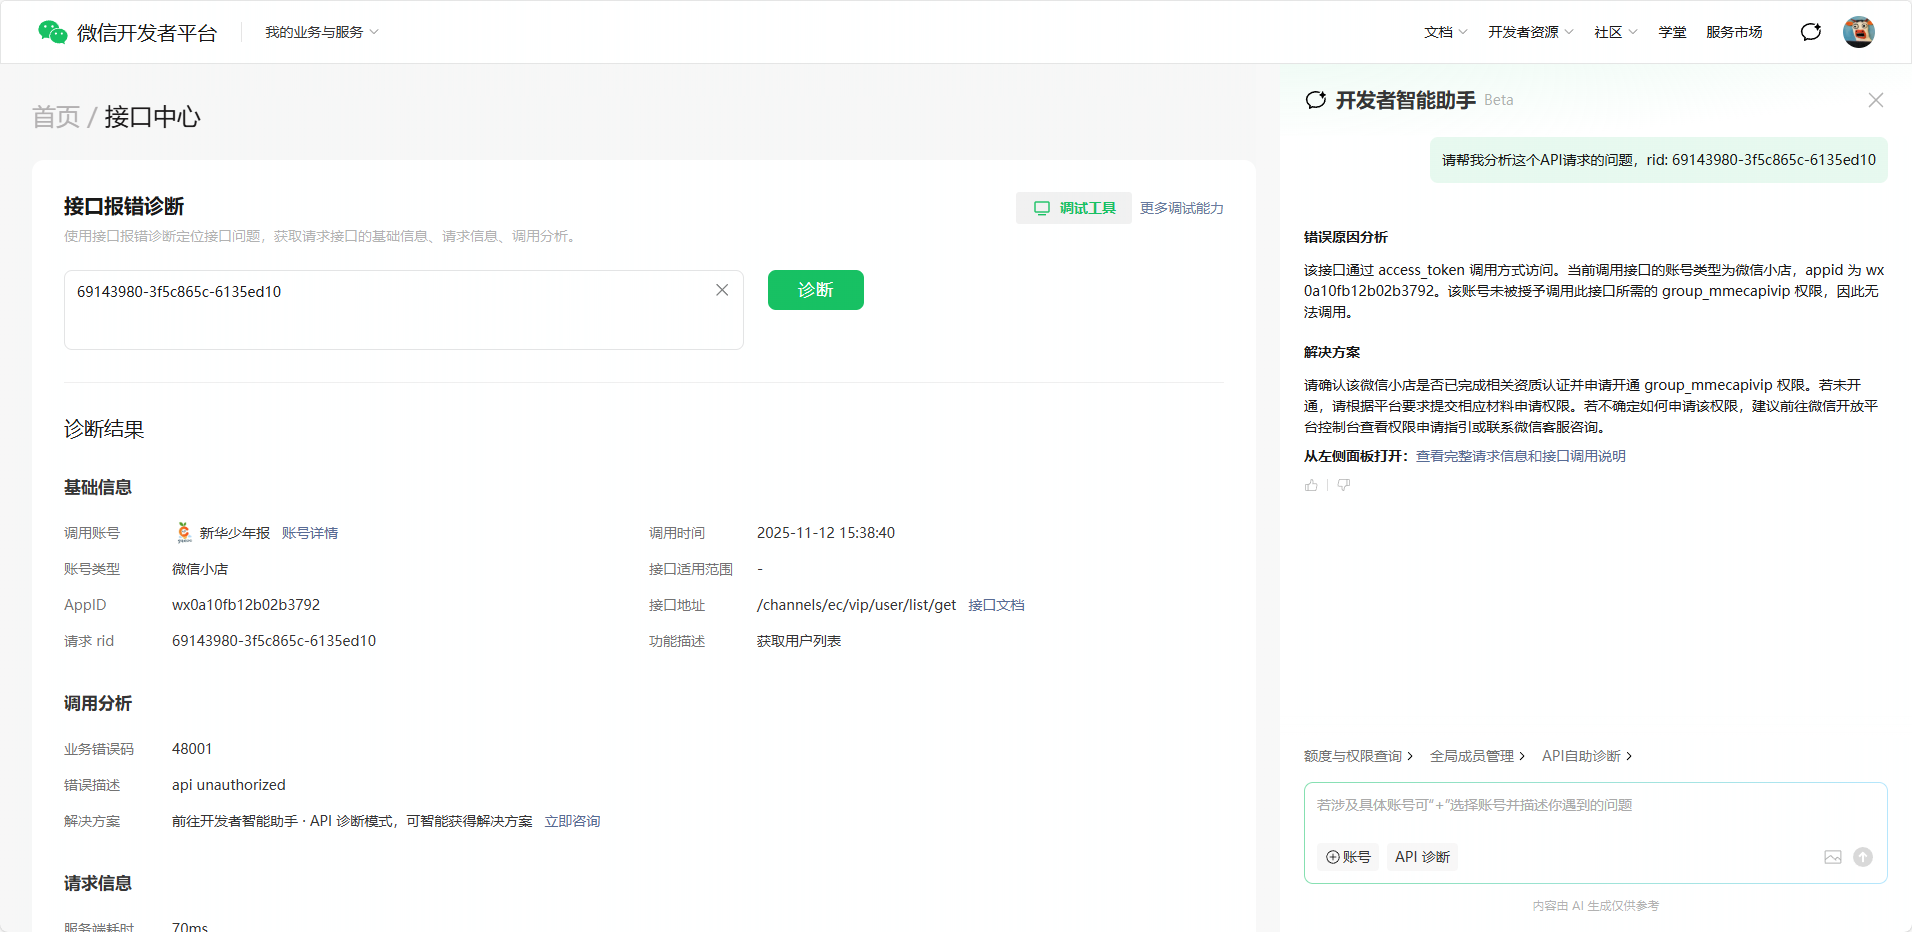Screen dimensions: 1912x932
Task: Click the 业务错误码 value 48001
Action: point(192,749)
